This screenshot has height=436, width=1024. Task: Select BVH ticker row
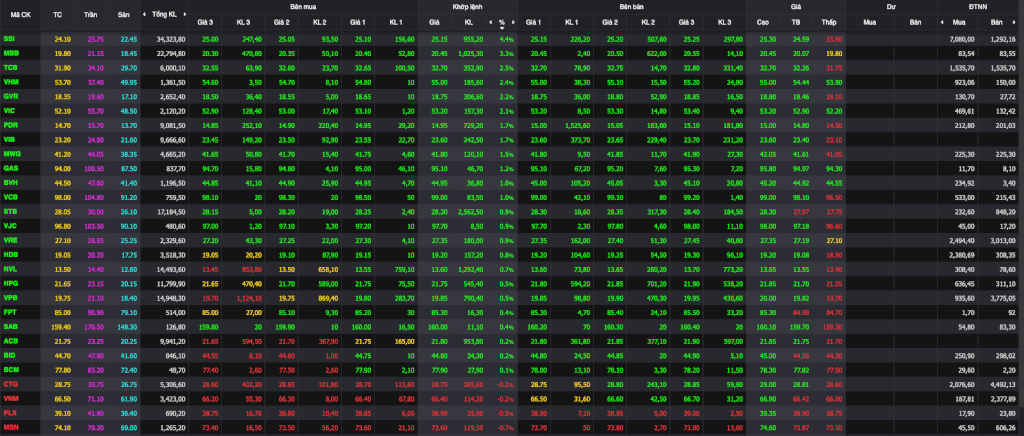pos(10,182)
